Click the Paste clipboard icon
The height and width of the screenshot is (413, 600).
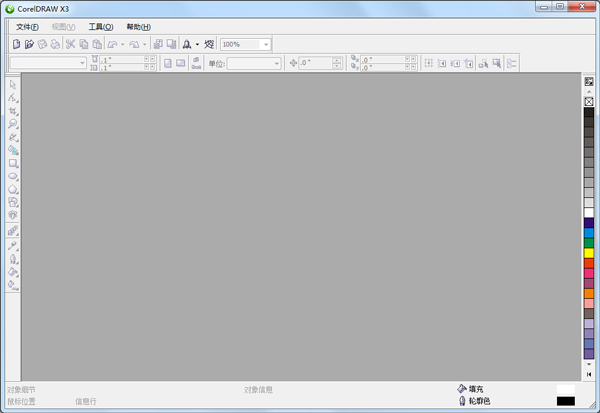pos(97,44)
